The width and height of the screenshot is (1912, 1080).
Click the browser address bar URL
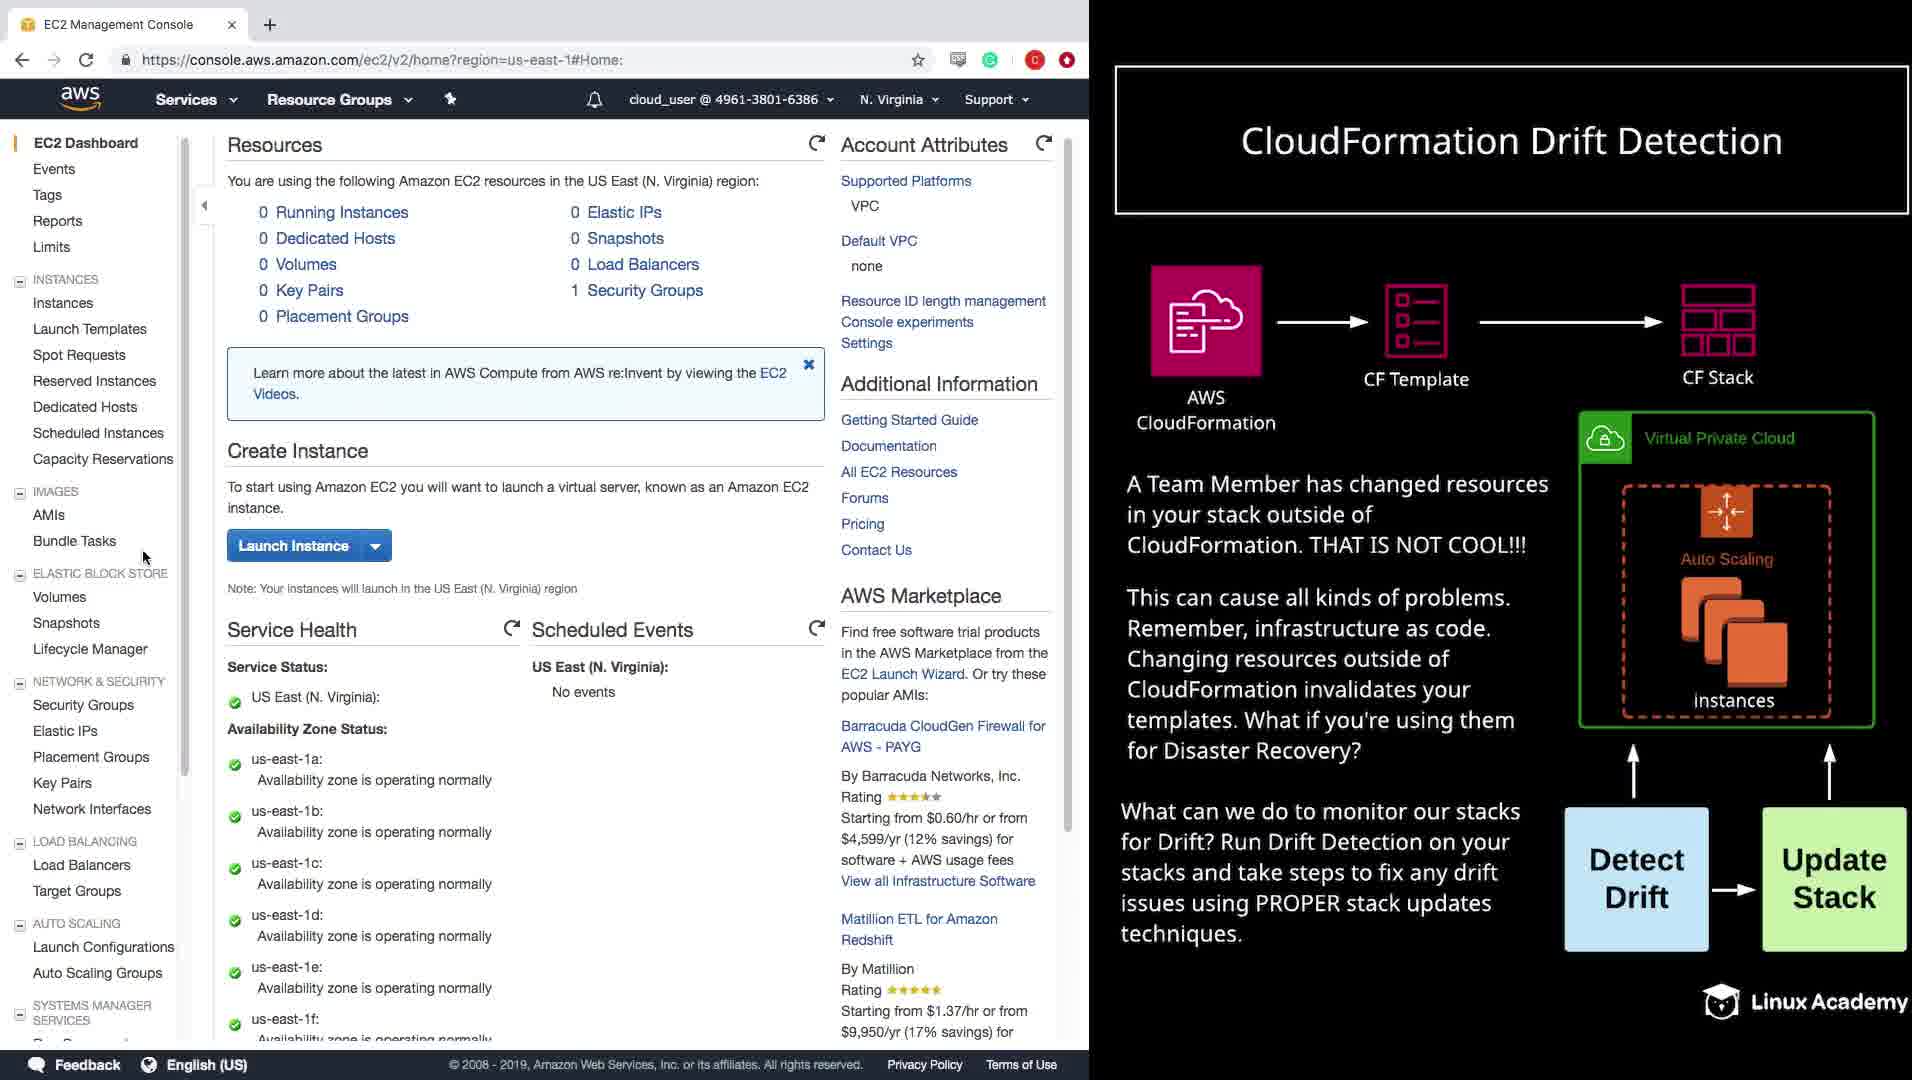[382, 60]
